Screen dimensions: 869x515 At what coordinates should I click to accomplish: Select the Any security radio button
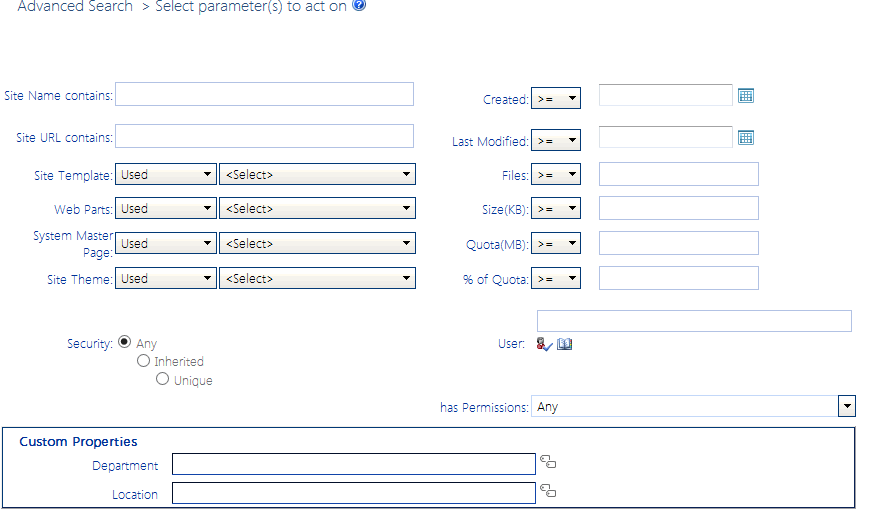tap(125, 341)
